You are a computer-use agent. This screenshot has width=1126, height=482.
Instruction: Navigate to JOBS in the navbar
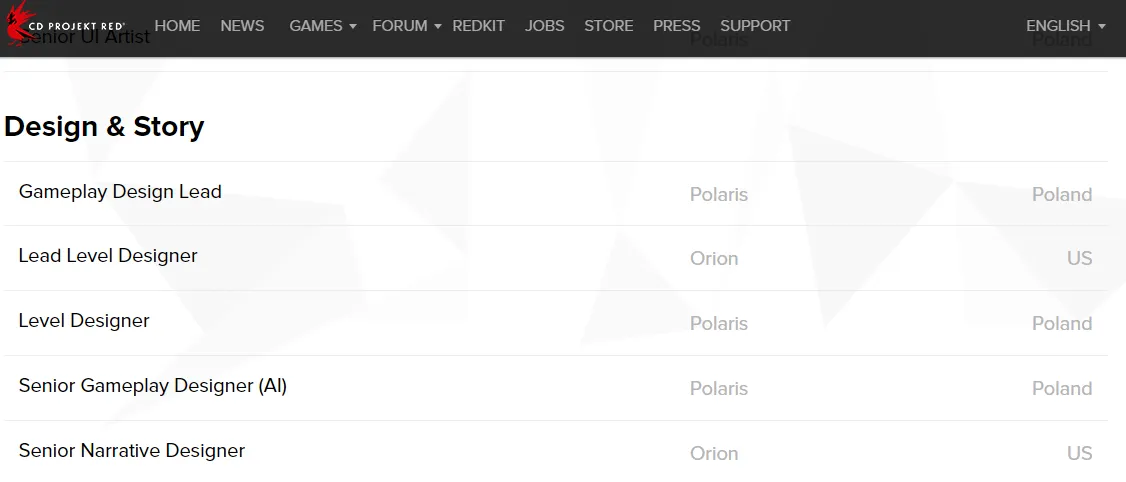[x=544, y=26]
